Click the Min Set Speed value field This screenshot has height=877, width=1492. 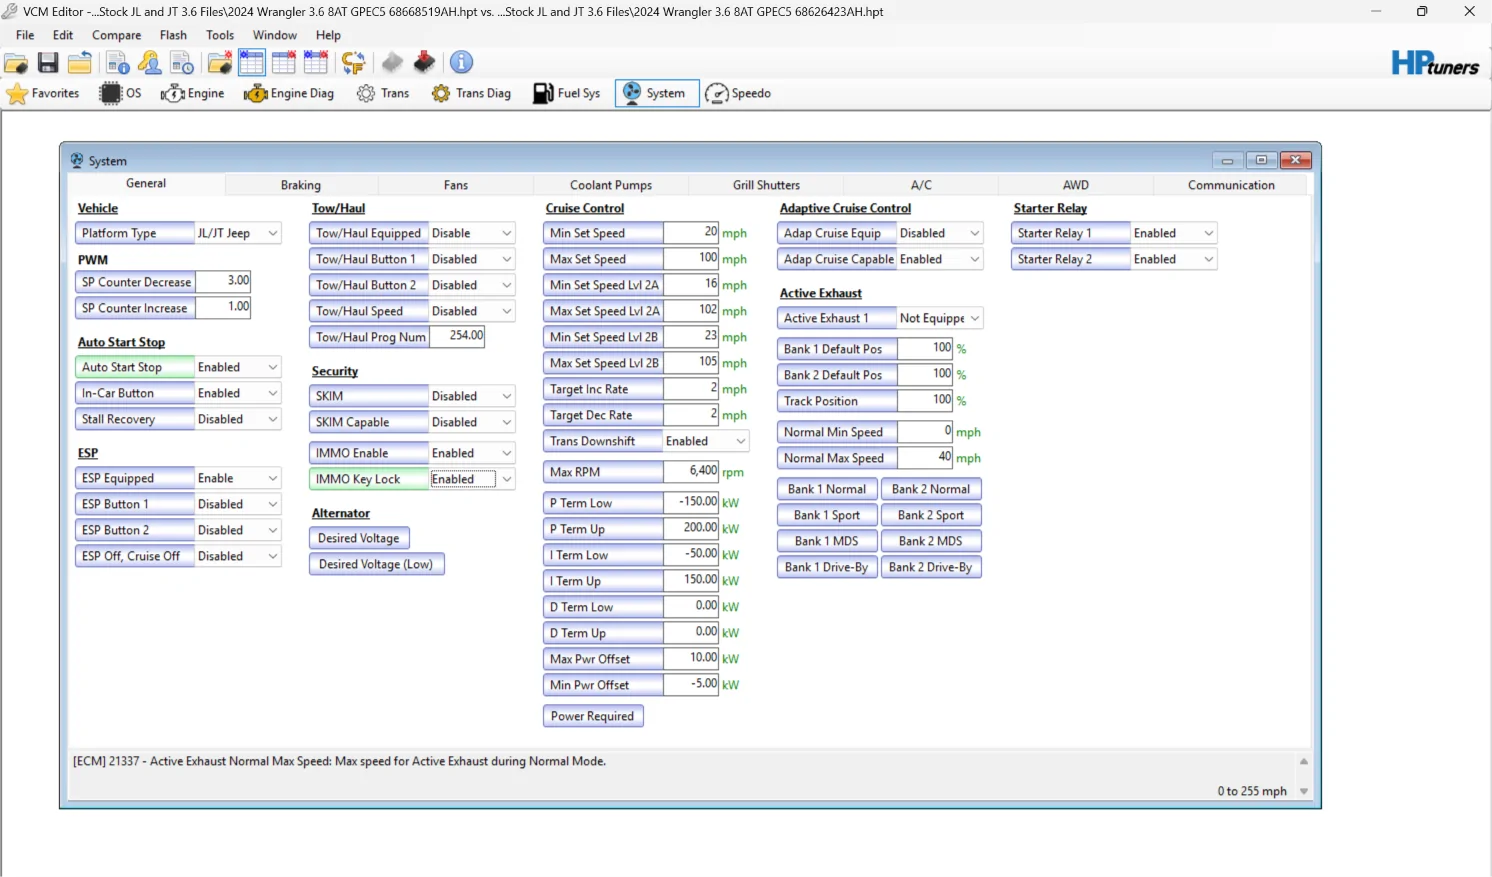[691, 233]
